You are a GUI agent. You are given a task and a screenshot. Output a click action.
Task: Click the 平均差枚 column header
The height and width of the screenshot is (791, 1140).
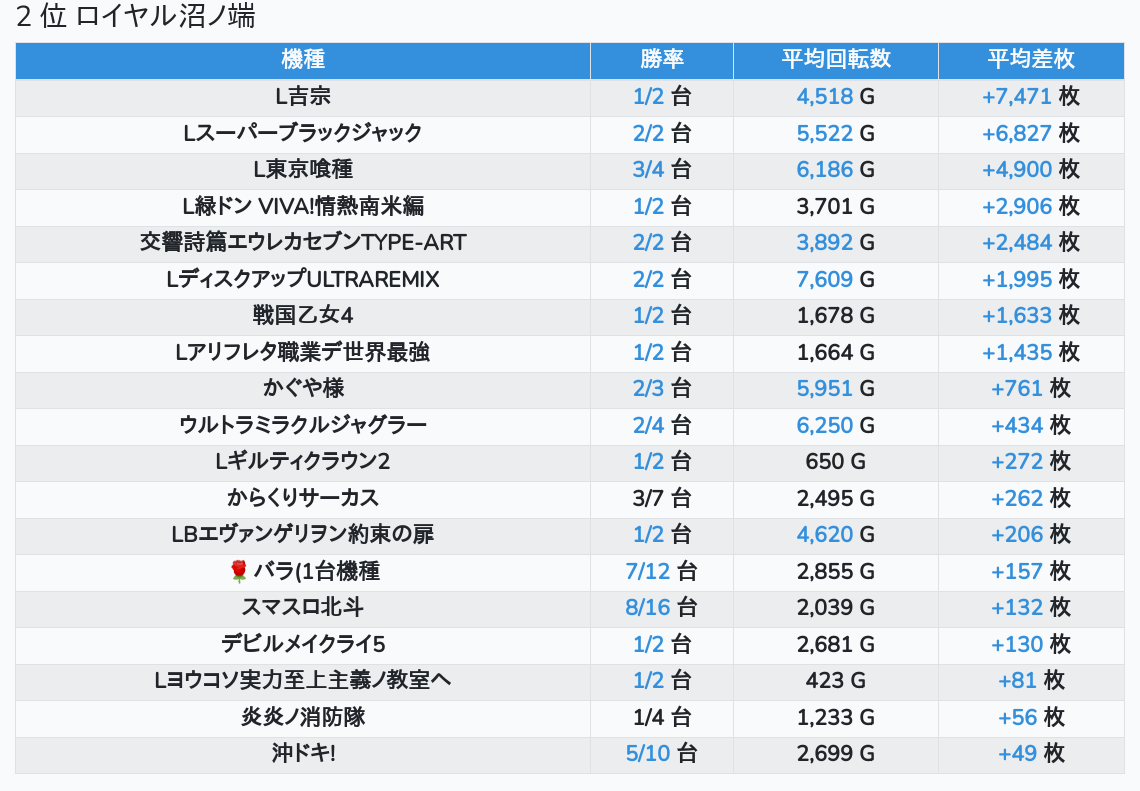[x=1031, y=59]
